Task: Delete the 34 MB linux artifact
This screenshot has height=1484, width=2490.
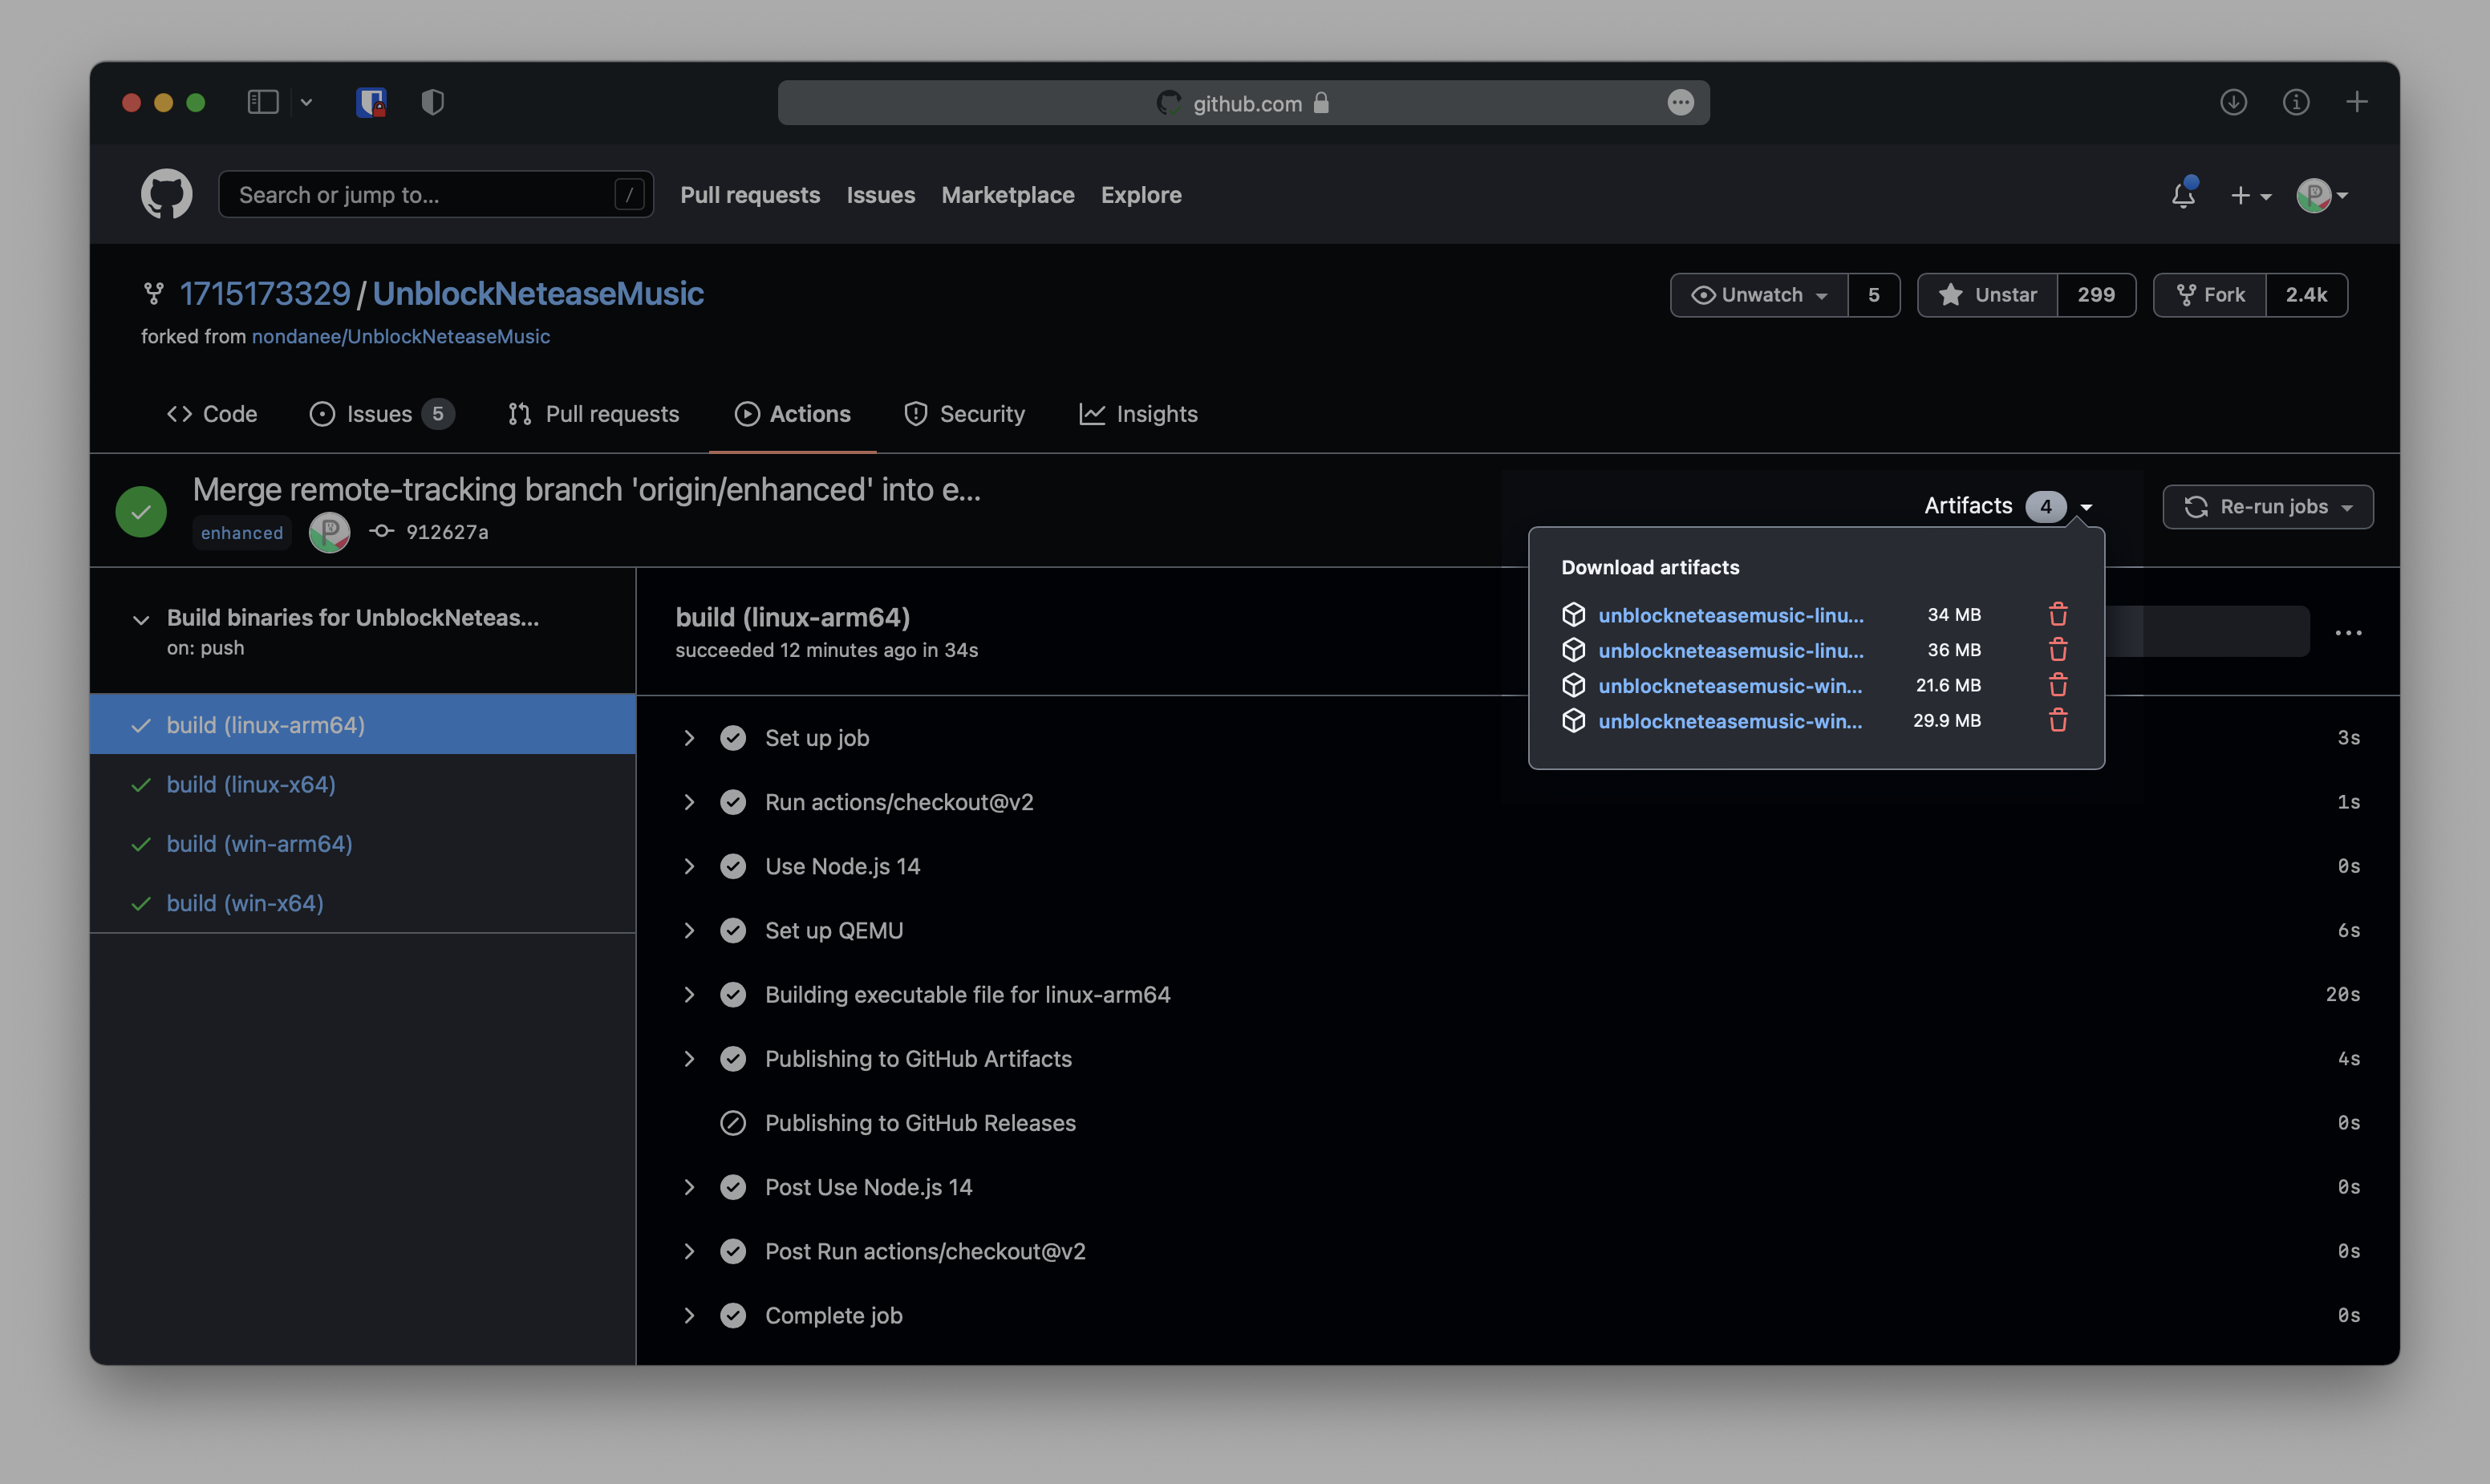Action: [x=2057, y=614]
